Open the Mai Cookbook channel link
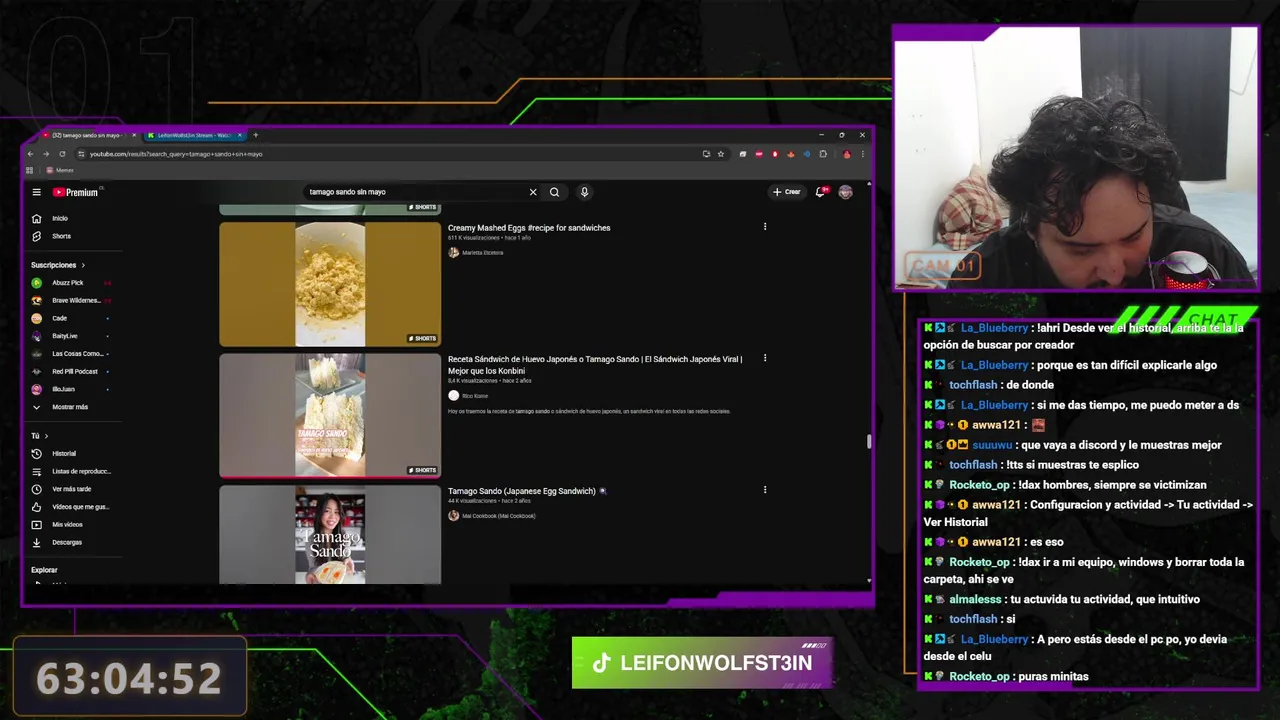The width and height of the screenshot is (1280, 720). coord(498,516)
